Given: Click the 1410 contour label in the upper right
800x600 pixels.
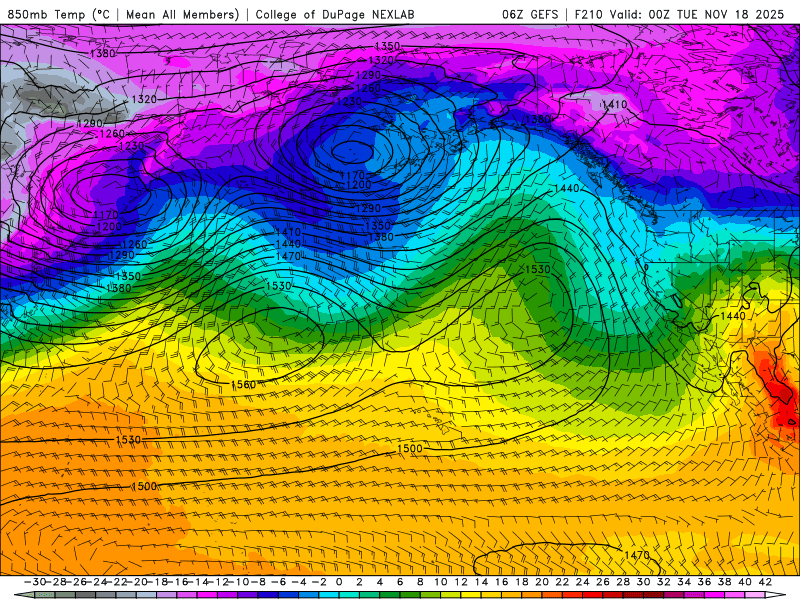Looking at the screenshot, I should (614, 105).
